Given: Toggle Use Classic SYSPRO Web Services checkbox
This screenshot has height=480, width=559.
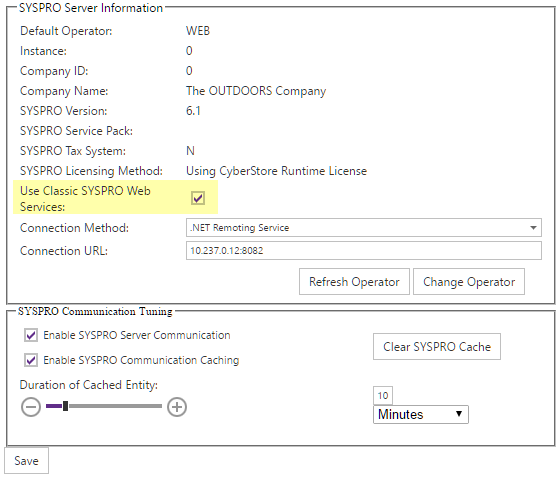Looking at the screenshot, I should pos(198,198).
